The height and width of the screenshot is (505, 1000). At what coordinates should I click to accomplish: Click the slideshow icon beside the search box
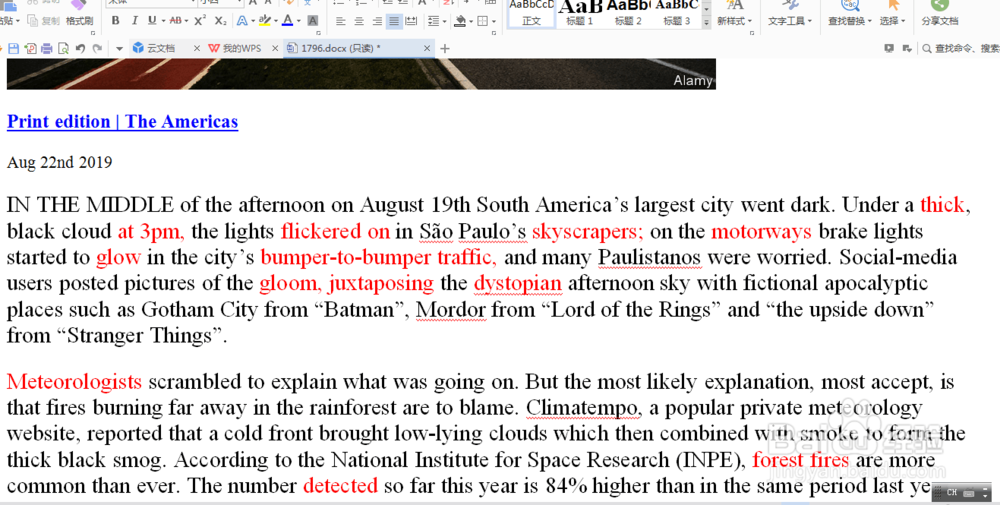[x=889, y=48]
